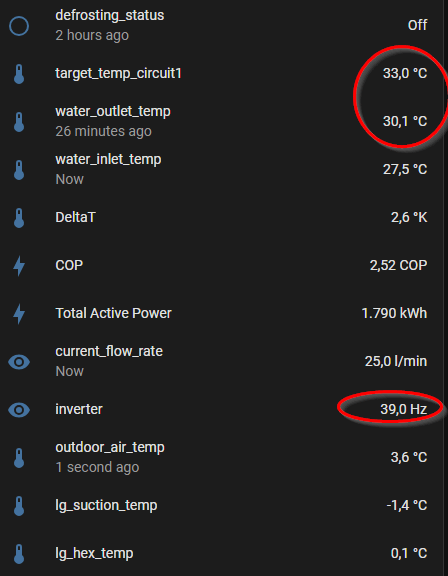Open the COP value 2,52 COP
This screenshot has height=576, width=448.
point(398,265)
